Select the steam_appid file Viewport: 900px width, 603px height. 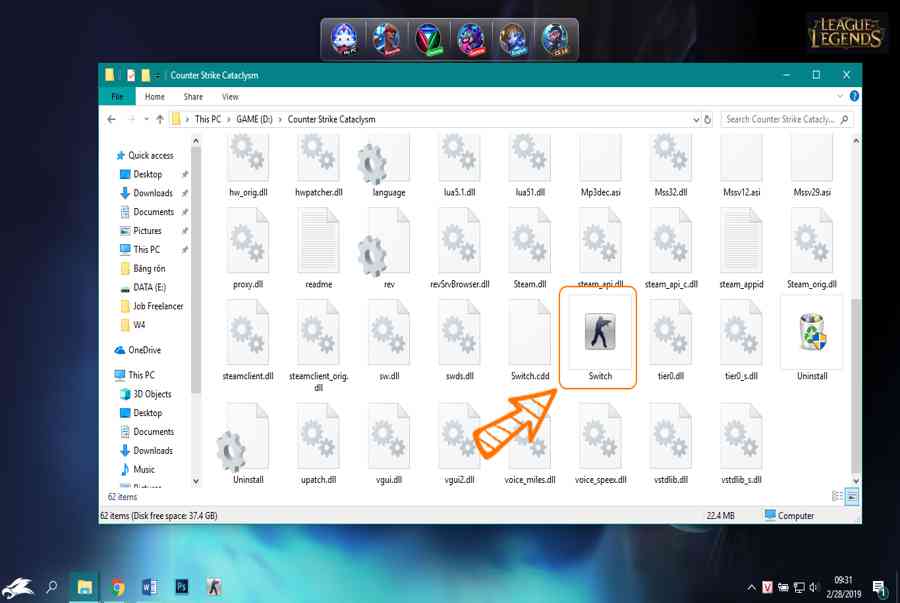[741, 248]
